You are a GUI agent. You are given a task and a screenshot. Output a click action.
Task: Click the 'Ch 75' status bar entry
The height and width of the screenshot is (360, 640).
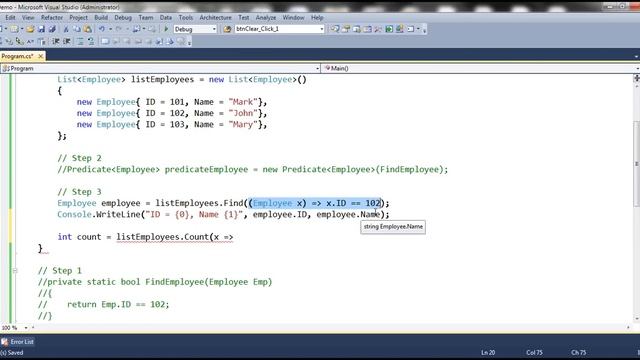tap(579, 353)
